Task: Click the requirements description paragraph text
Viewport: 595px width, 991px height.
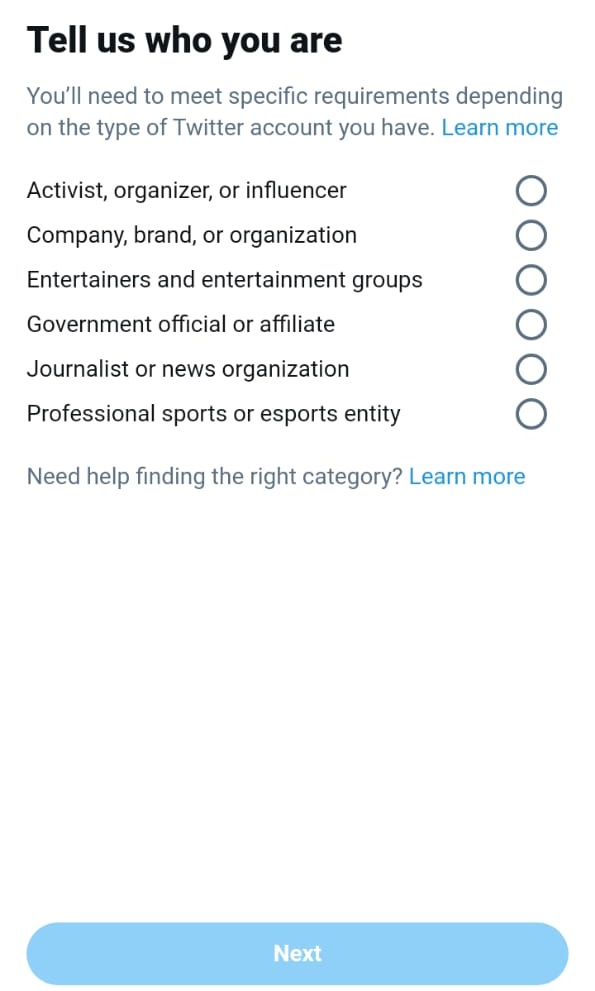Action: point(295,112)
